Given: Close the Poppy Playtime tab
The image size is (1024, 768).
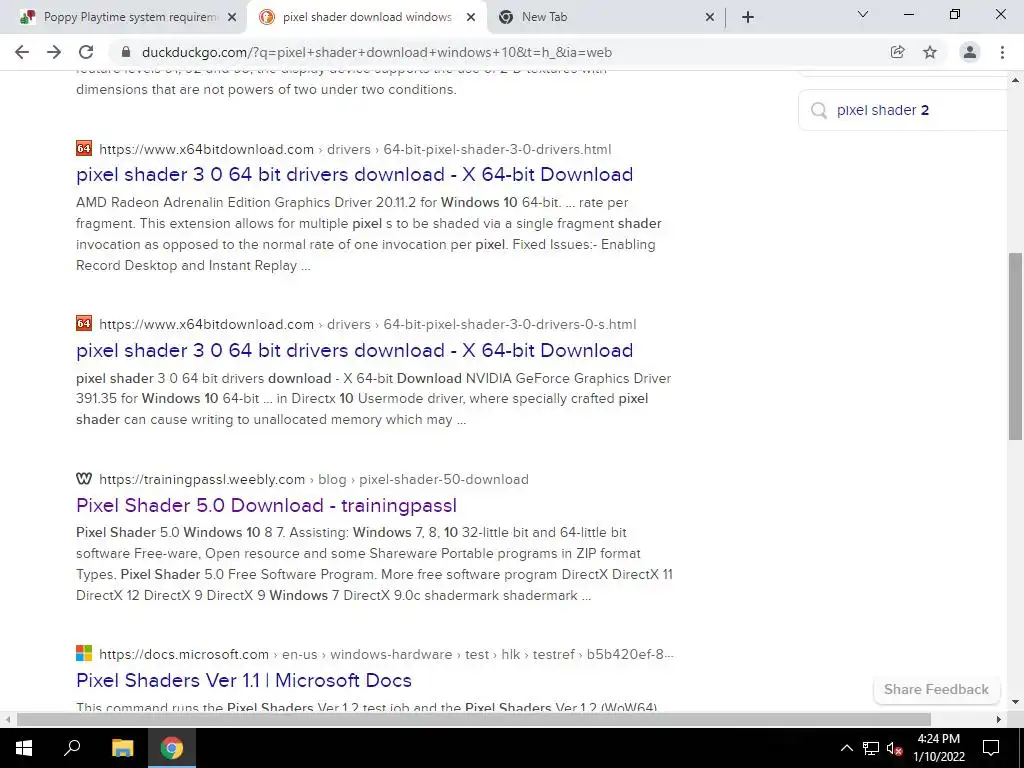Looking at the screenshot, I should pyautogui.click(x=232, y=18).
